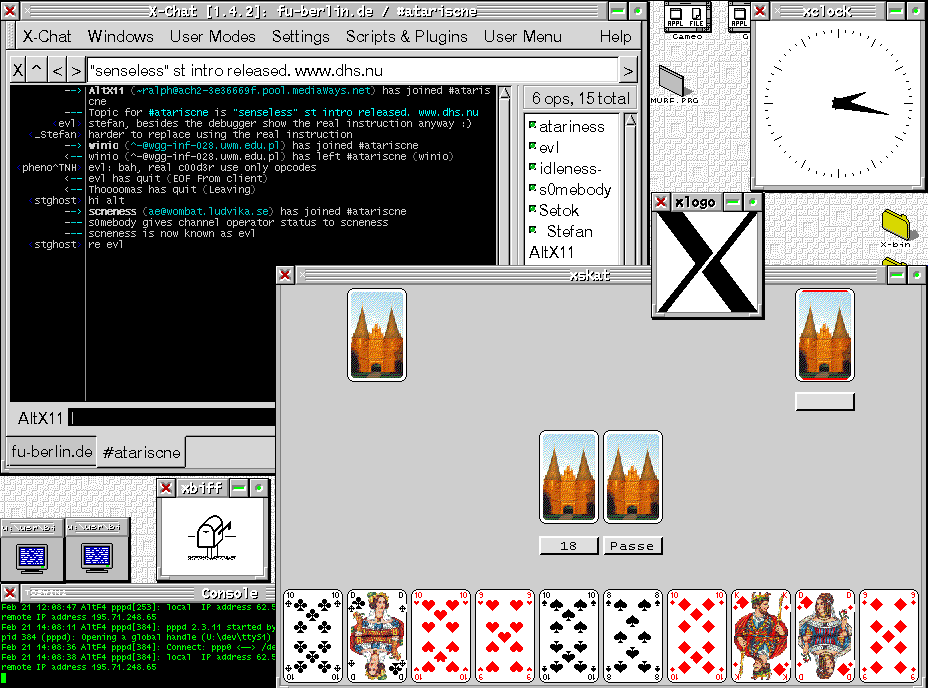Screen dimensions: 928x688
Task: Click the caret (^) button beside the topic bar
Action: 37,70
